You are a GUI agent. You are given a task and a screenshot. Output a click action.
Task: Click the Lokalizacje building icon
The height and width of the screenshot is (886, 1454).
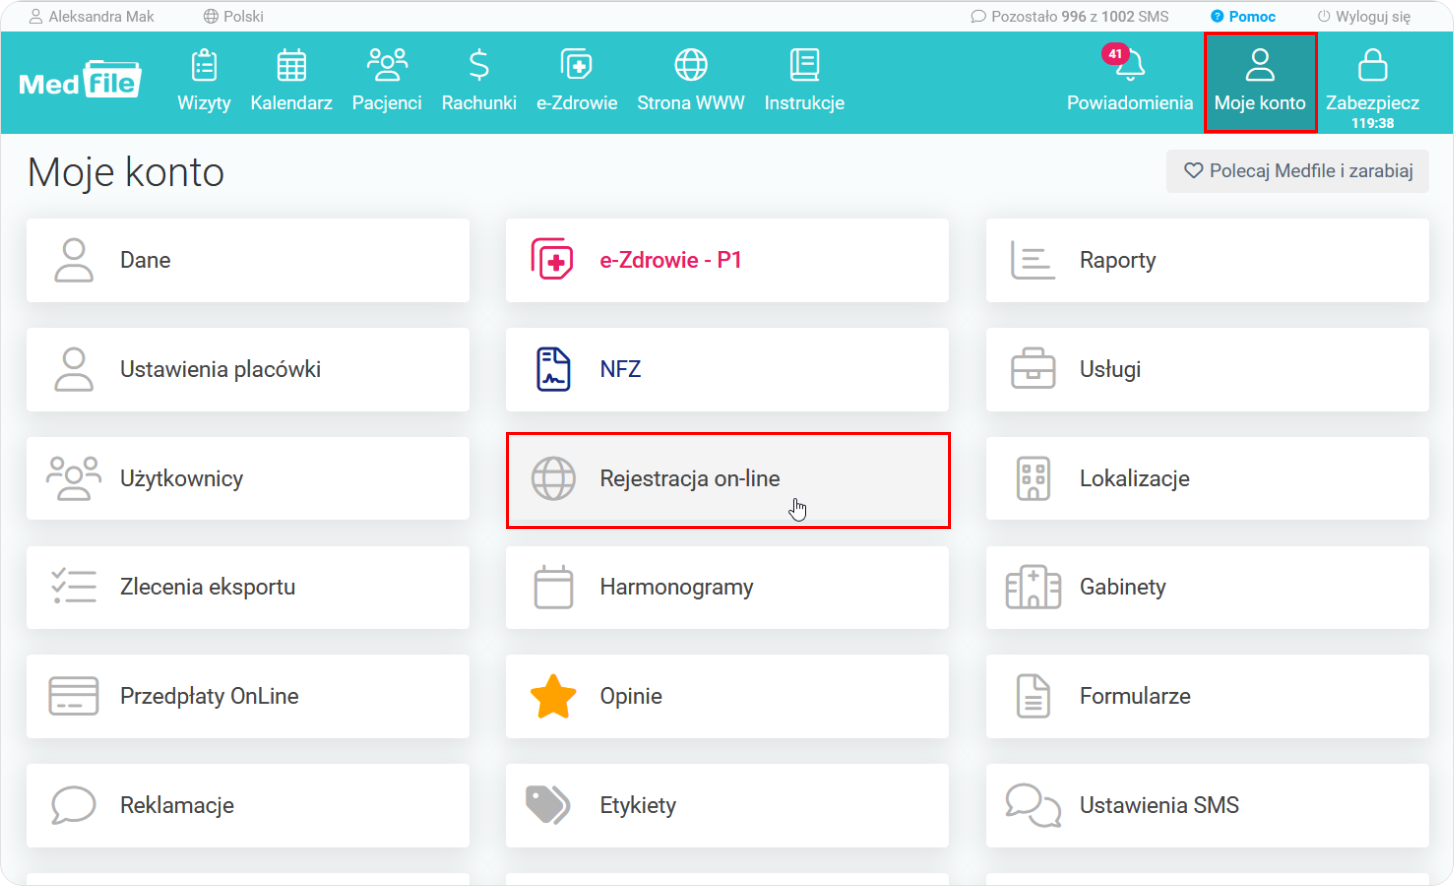[1033, 478]
